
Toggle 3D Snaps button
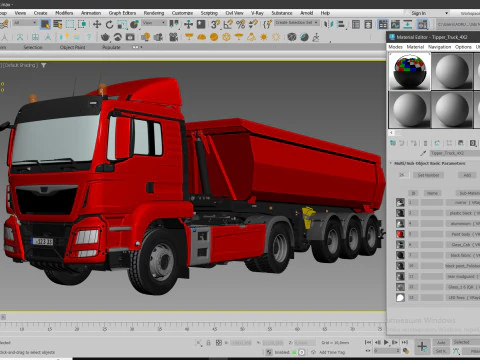(215, 24)
